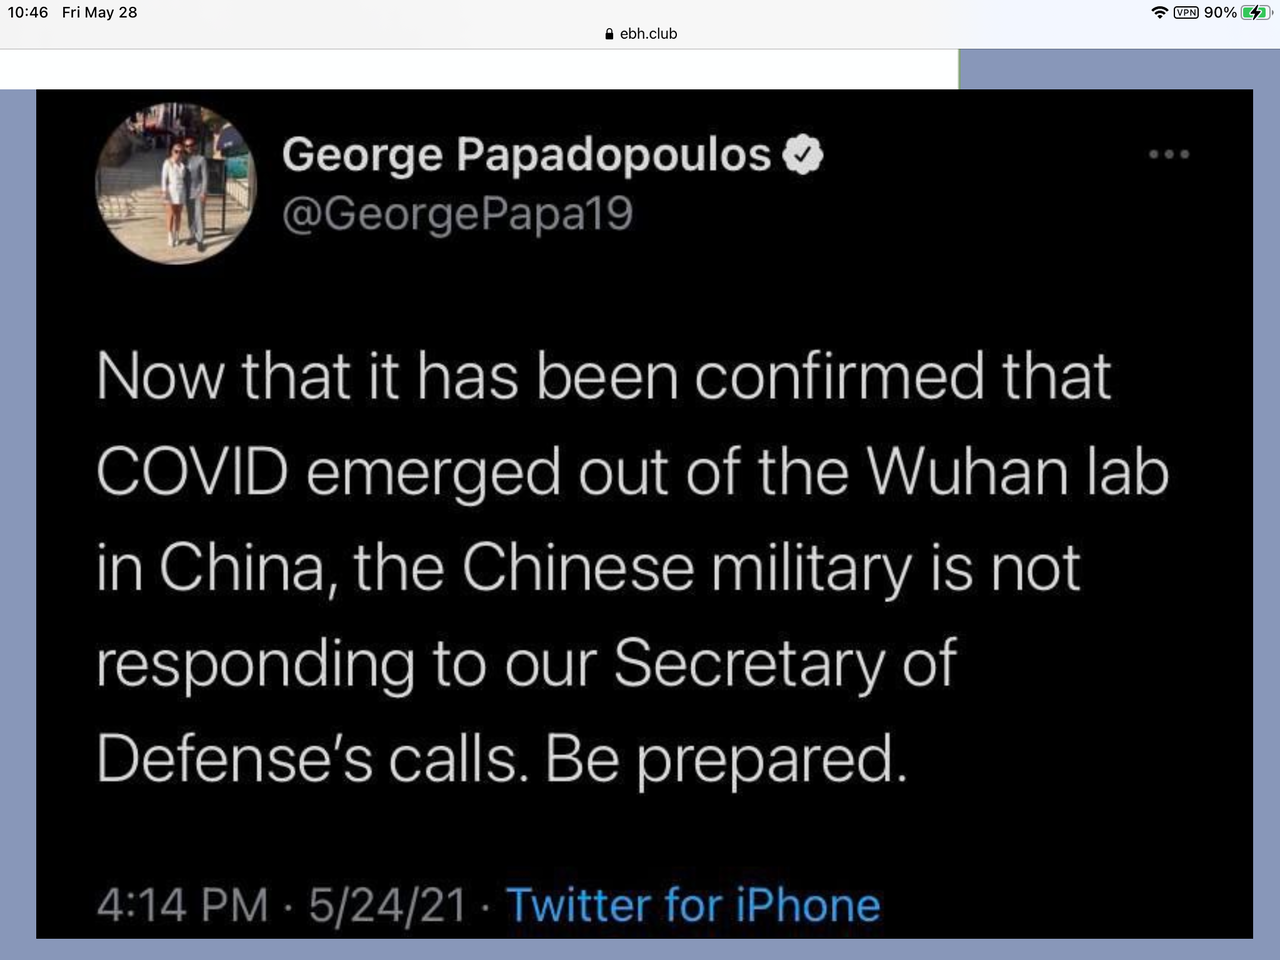Tap the 10:46 status bar clock
The image size is (1280, 960).
pyautogui.click(x=28, y=13)
